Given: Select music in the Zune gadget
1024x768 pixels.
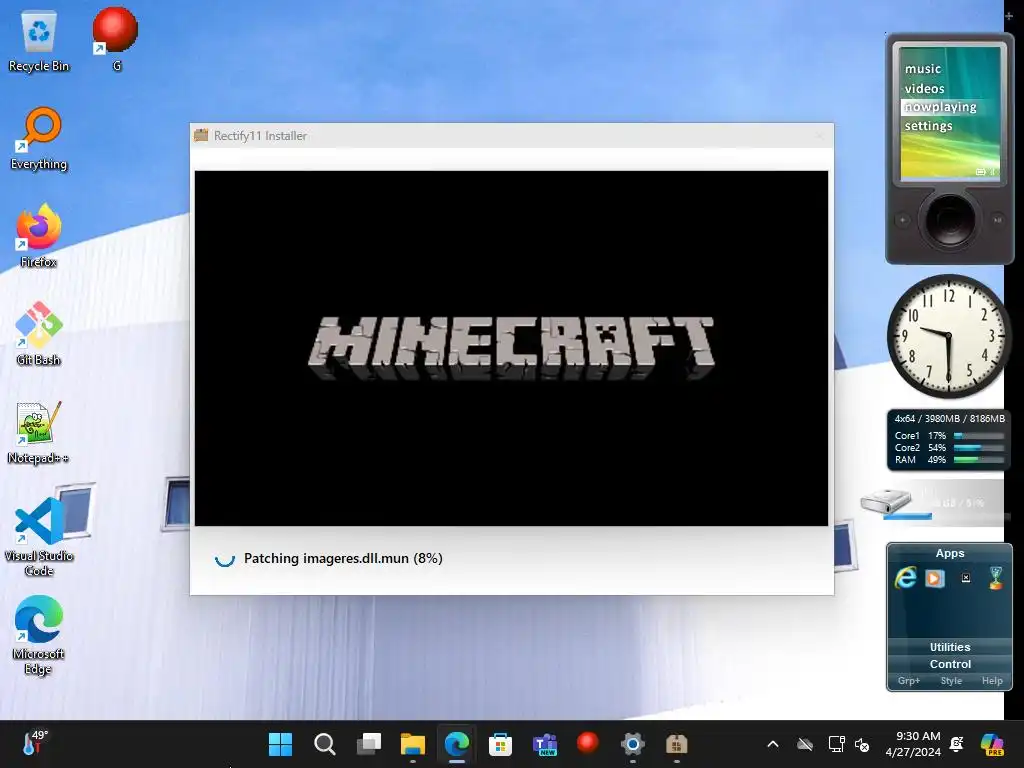Looking at the screenshot, I should pyautogui.click(x=923, y=69).
